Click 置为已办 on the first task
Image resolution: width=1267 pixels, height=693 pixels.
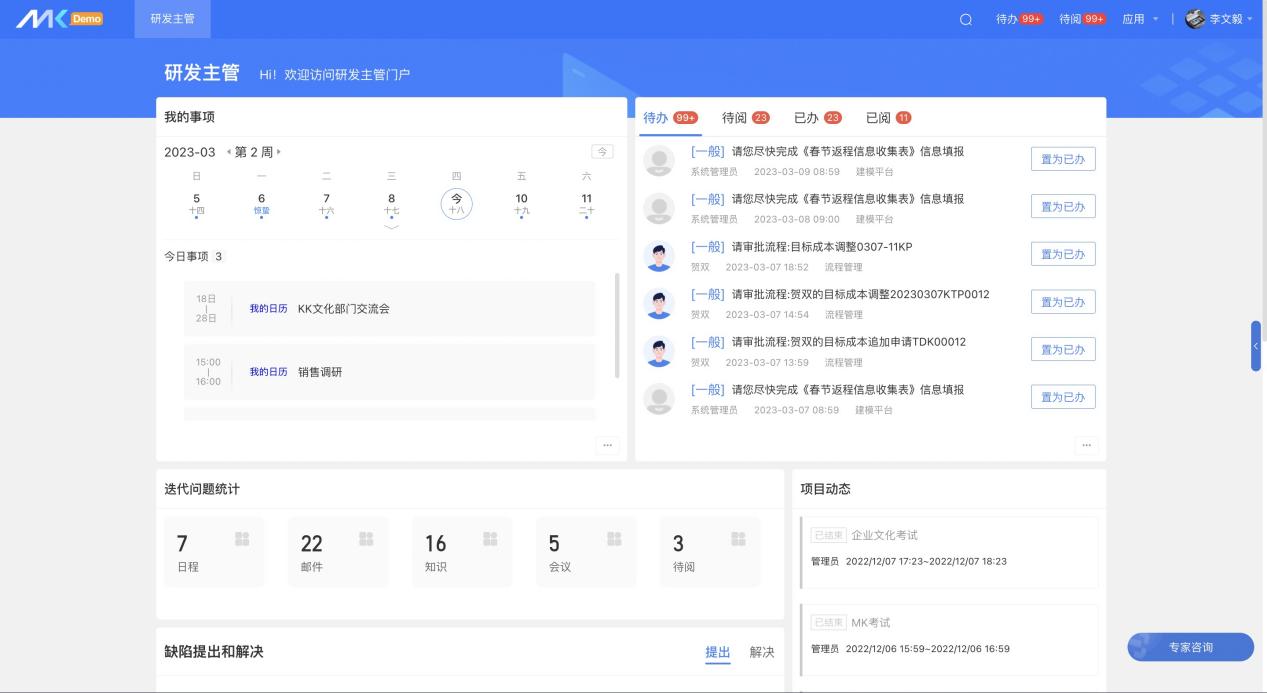click(1063, 158)
